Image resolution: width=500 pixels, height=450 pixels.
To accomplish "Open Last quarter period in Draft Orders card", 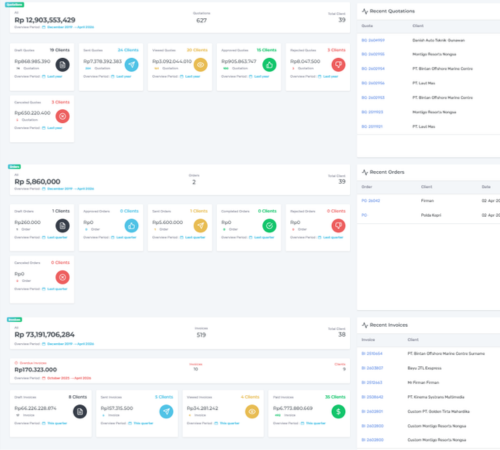I will [57, 237].
